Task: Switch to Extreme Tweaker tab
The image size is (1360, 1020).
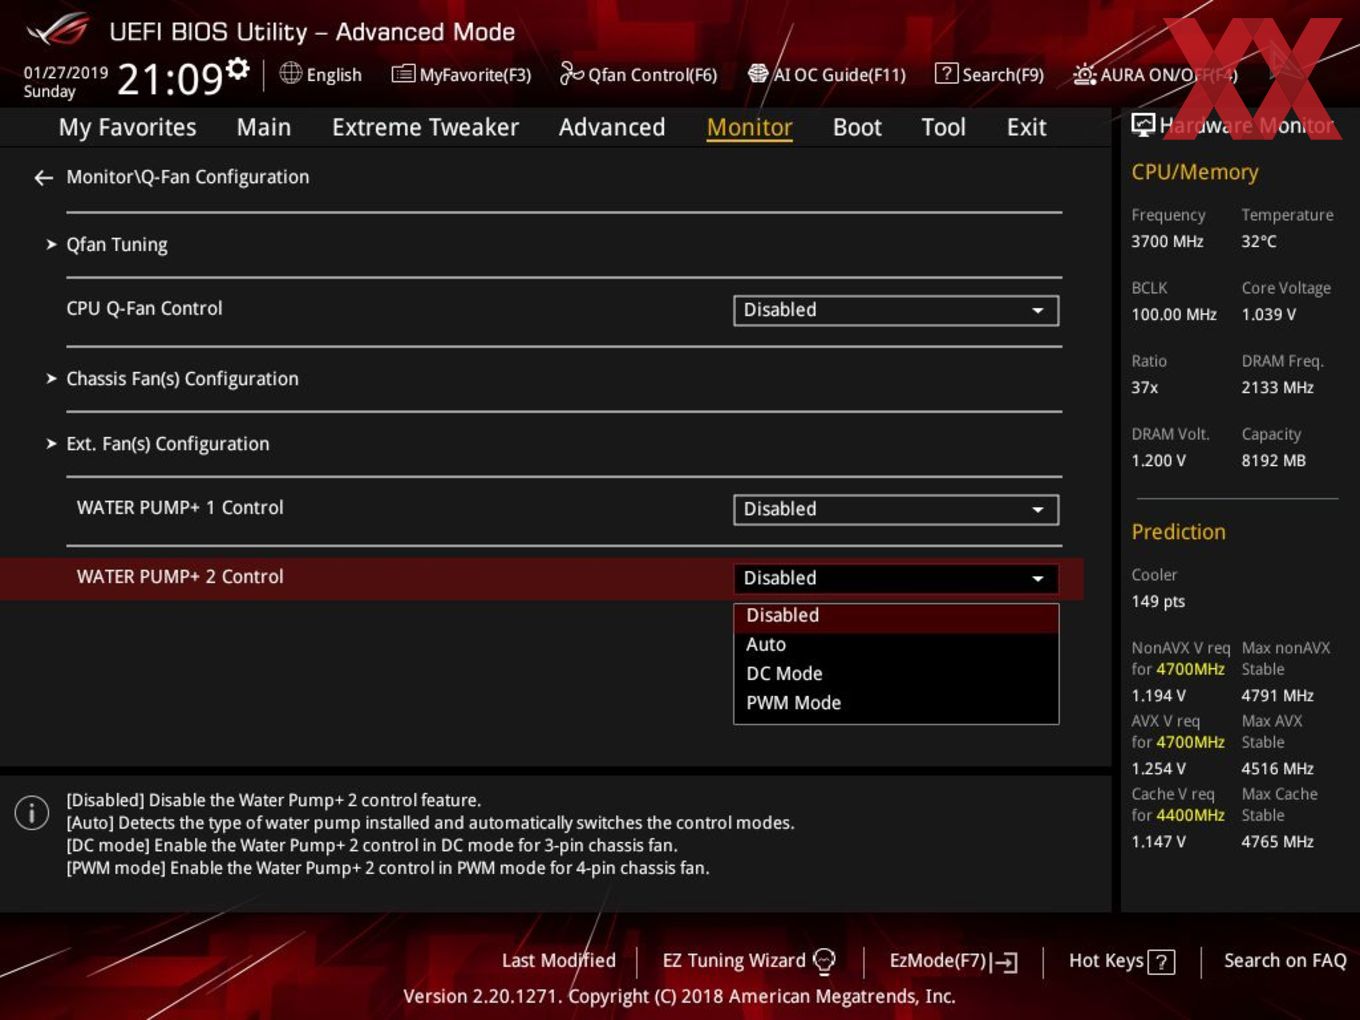Action: 425,128
